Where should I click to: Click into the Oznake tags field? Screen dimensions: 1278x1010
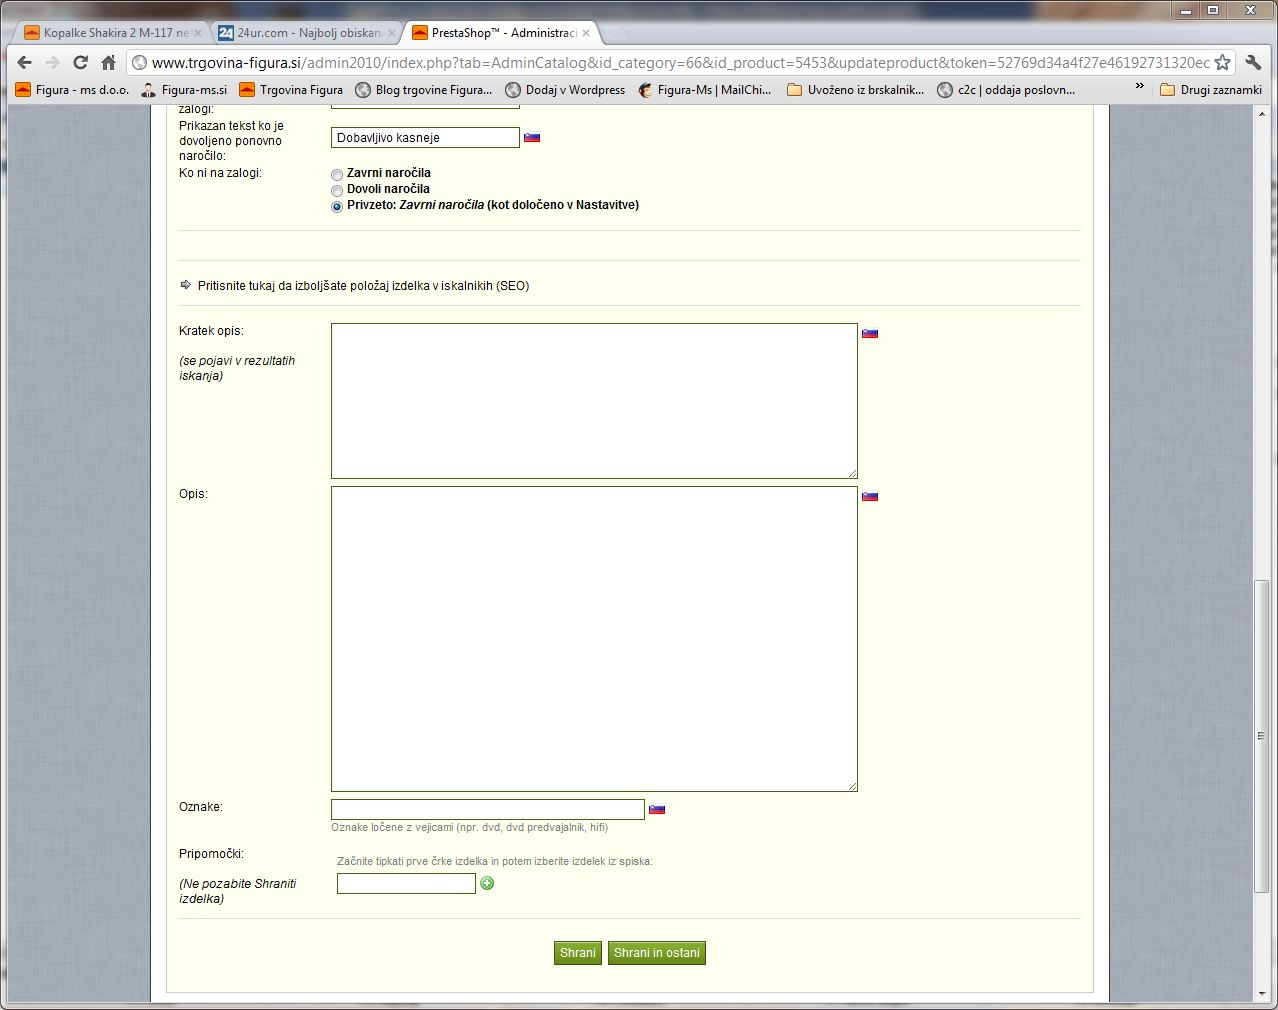(488, 809)
